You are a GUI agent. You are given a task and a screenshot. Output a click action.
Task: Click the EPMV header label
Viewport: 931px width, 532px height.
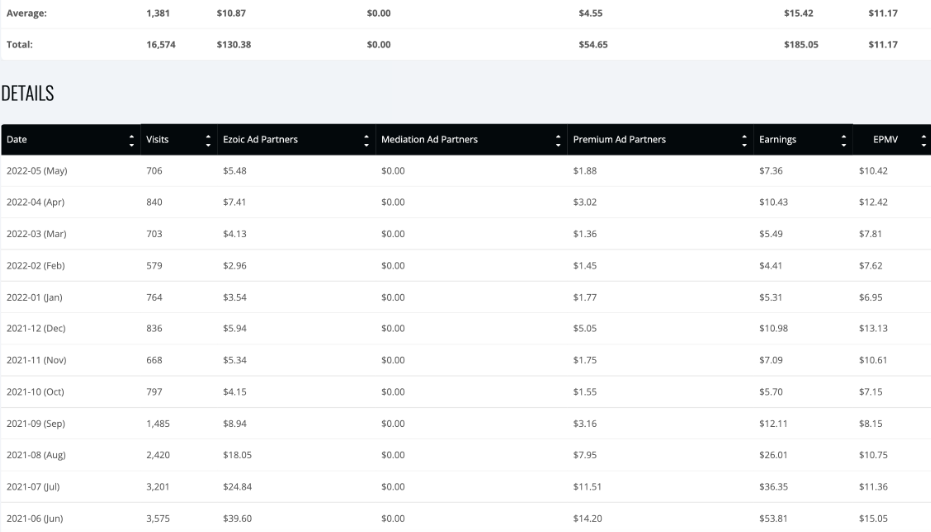(x=885, y=140)
